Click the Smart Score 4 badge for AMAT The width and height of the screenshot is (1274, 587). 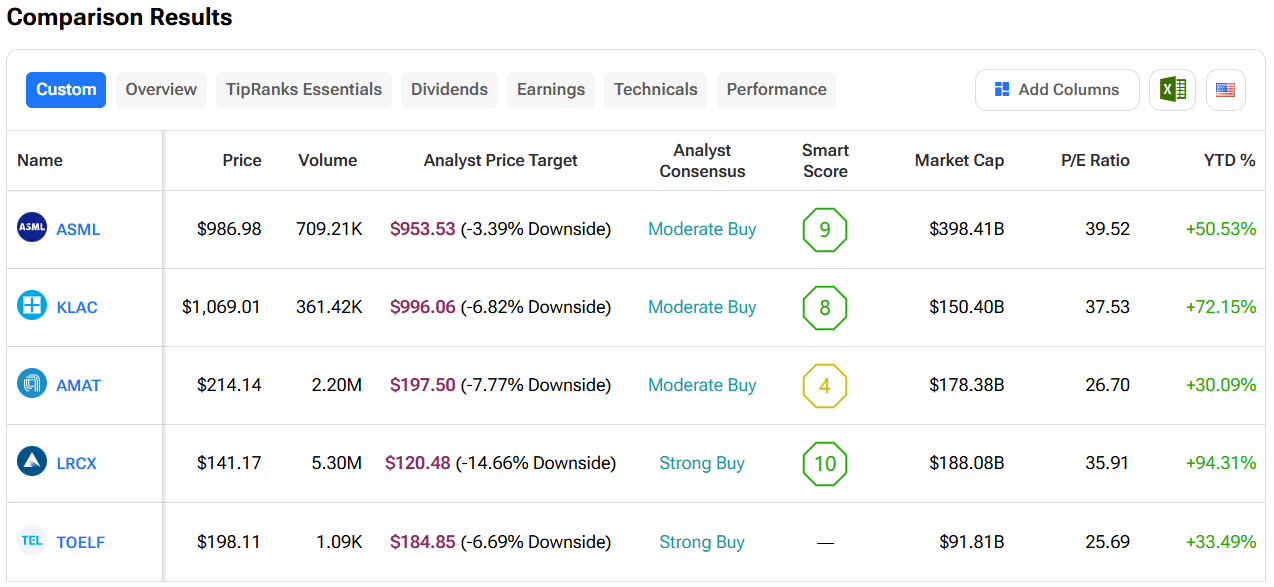pyautogui.click(x=824, y=385)
